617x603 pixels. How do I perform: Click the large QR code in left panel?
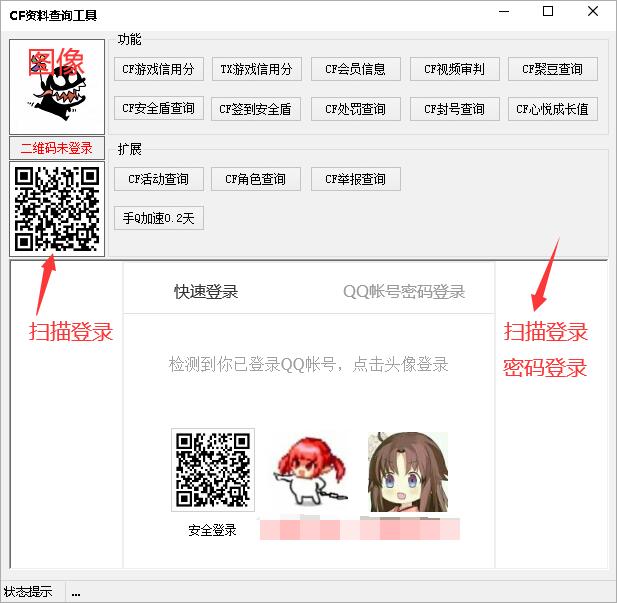tap(57, 209)
